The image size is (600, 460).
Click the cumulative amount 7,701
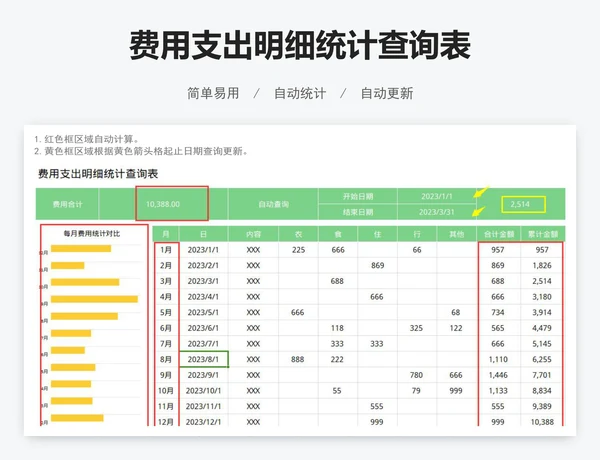pyautogui.click(x=542, y=375)
